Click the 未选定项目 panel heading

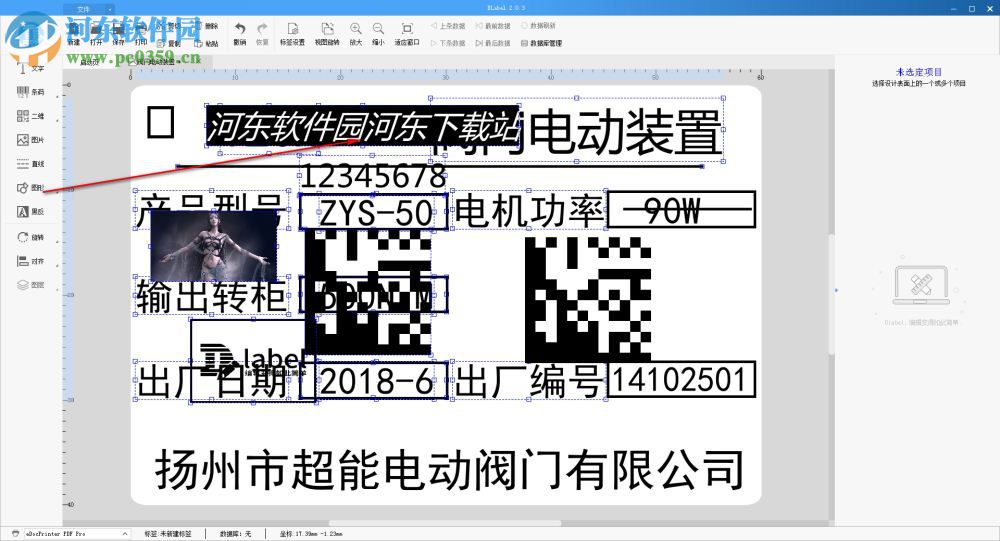pos(918,72)
